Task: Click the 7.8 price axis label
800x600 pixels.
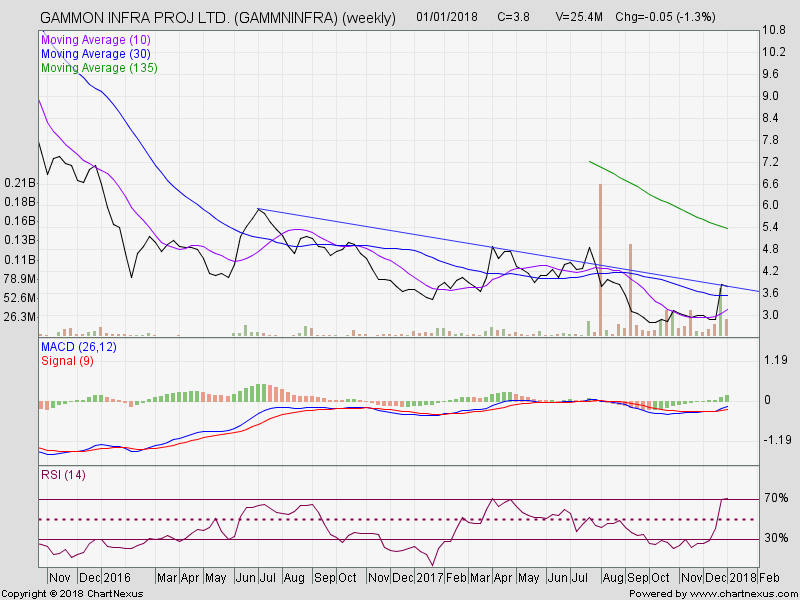Action: tap(770, 140)
